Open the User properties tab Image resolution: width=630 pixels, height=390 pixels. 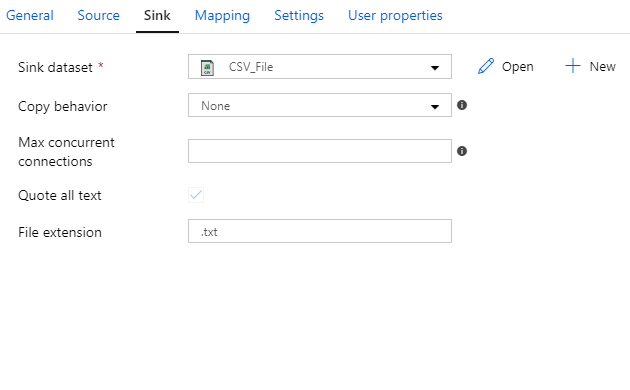[395, 16]
